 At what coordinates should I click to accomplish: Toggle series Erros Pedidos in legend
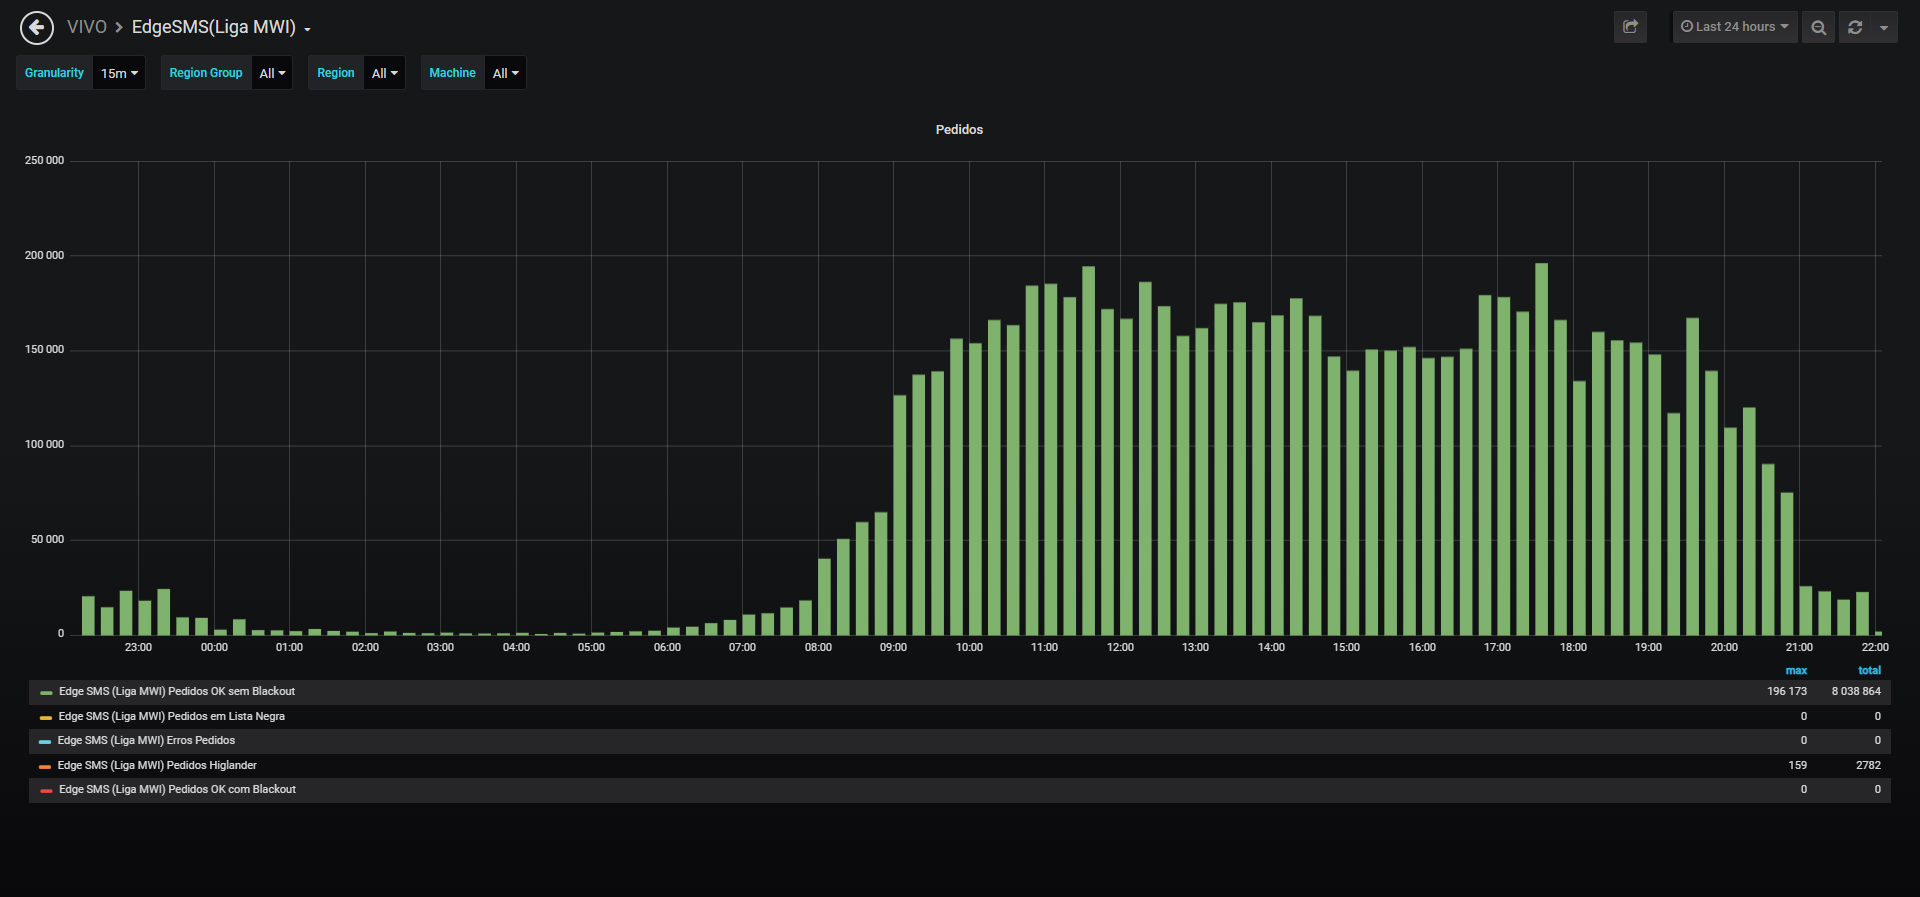(x=147, y=741)
